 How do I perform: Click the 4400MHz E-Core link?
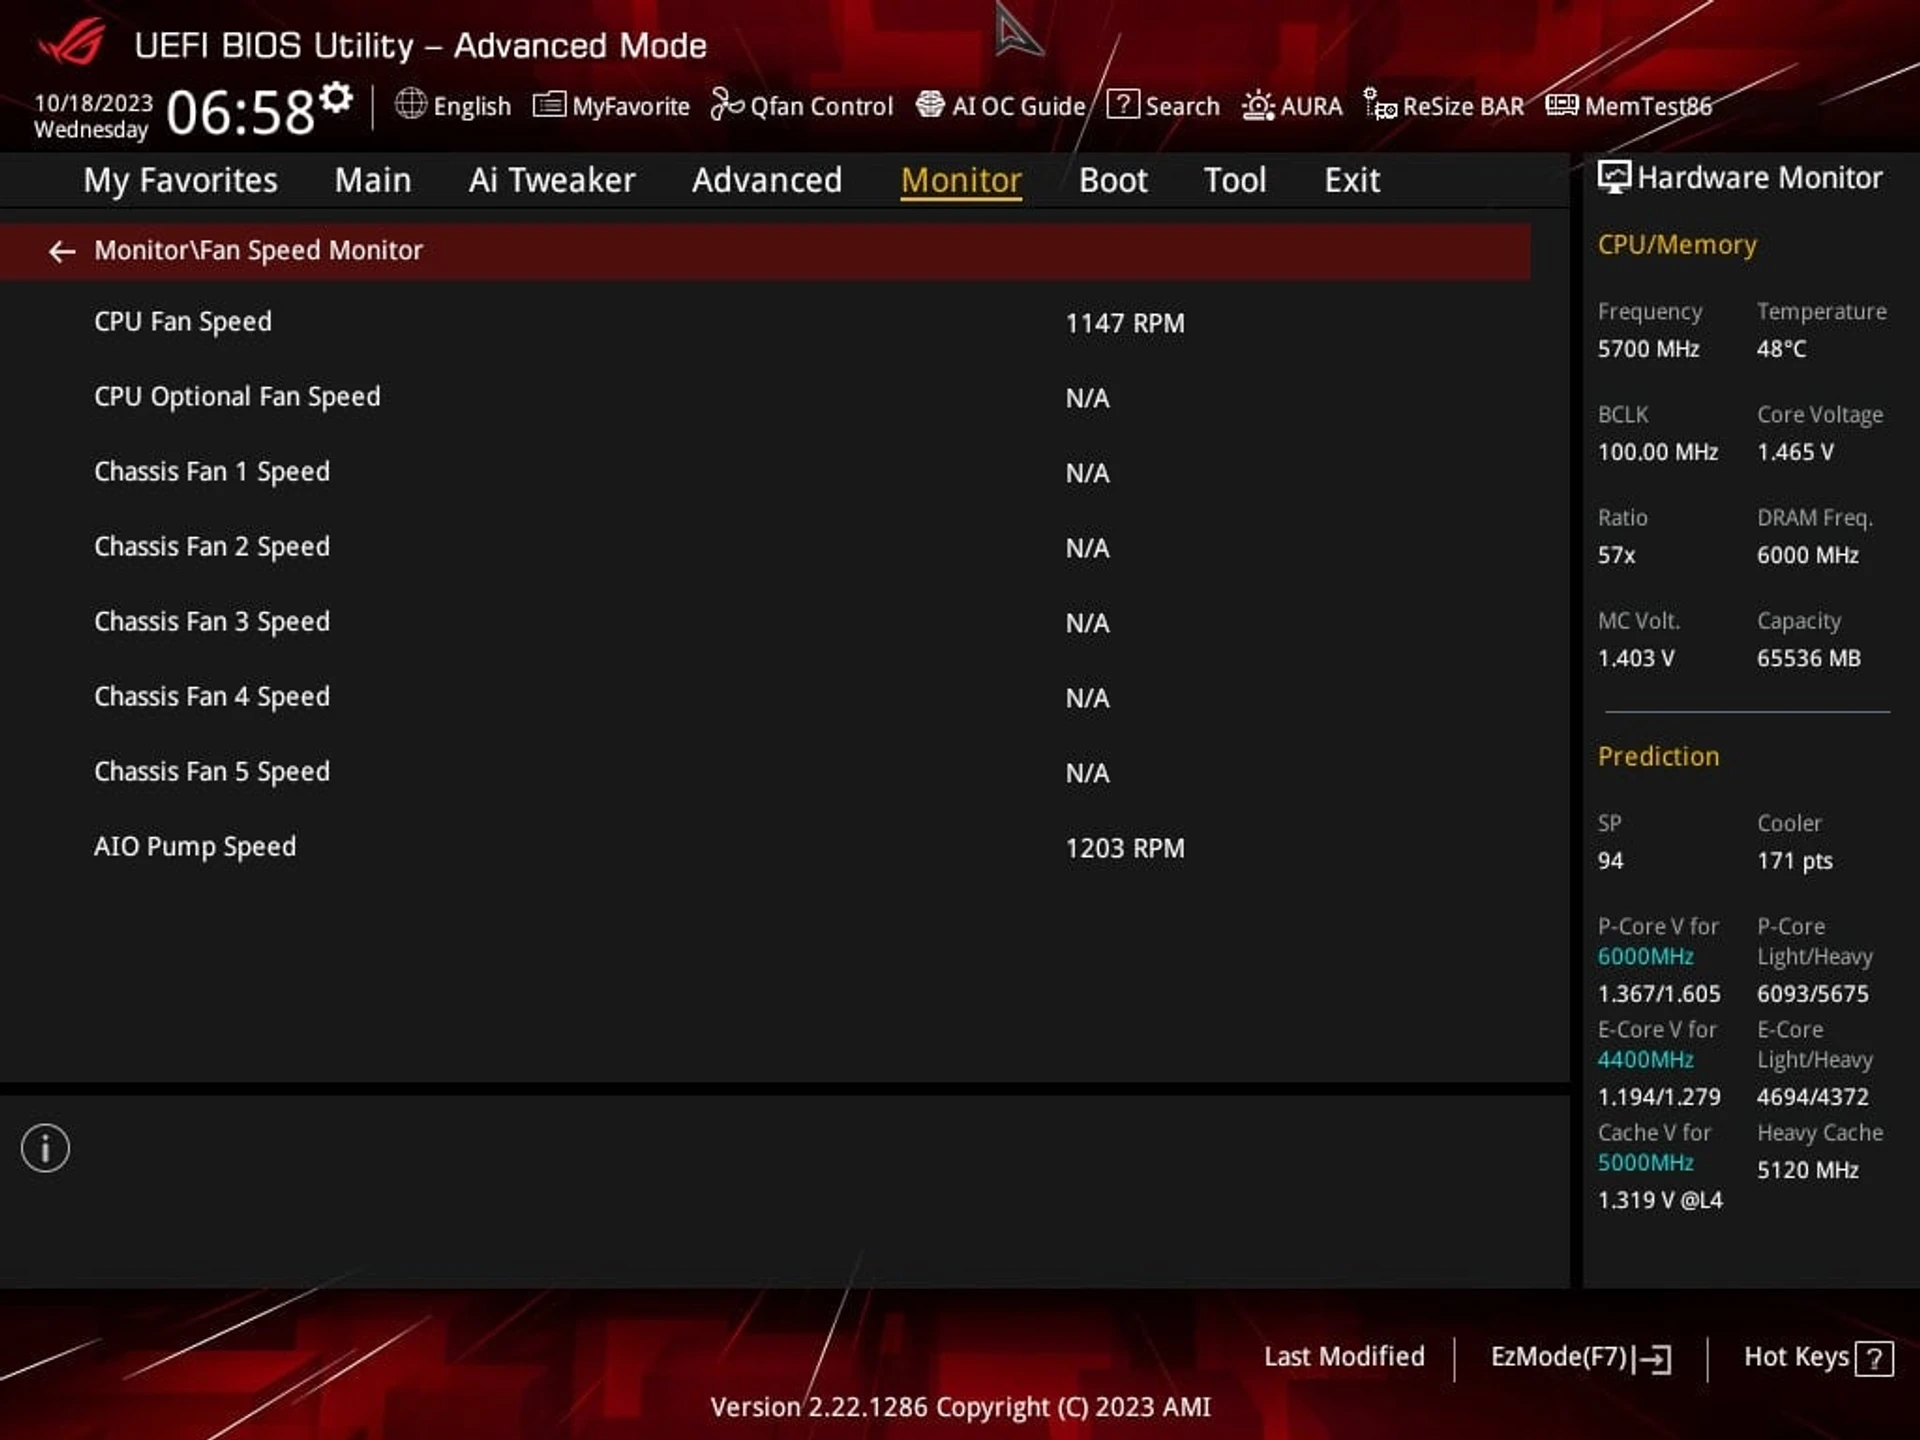tap(1645, 1059)
